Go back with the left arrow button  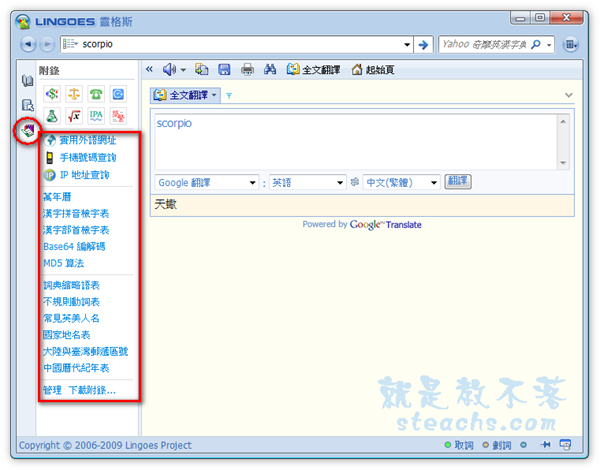pos(28,44)
